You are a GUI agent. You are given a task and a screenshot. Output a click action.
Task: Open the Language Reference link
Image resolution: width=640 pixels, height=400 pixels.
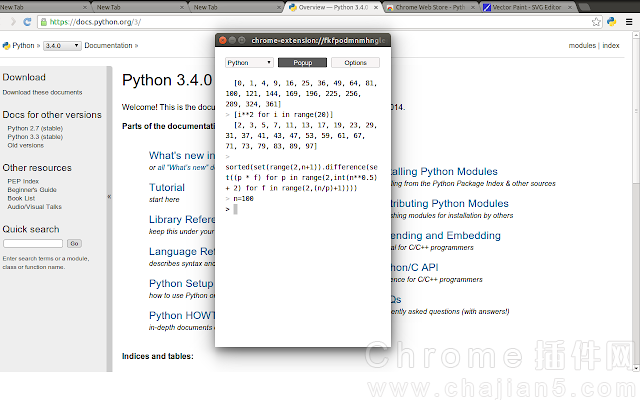click(182, 251)
